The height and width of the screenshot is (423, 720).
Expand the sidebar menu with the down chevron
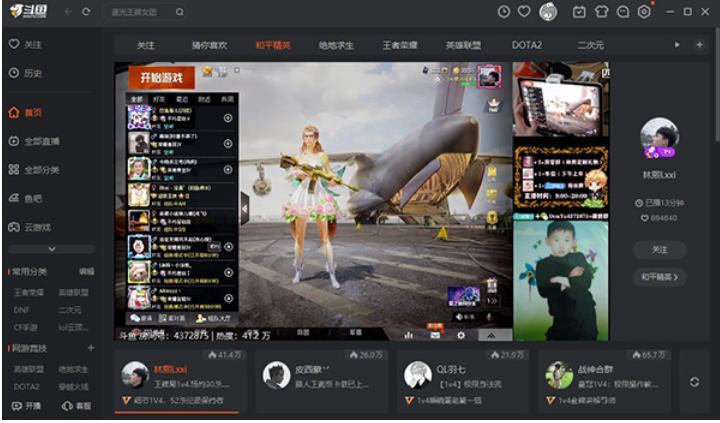tap(52, 249)
